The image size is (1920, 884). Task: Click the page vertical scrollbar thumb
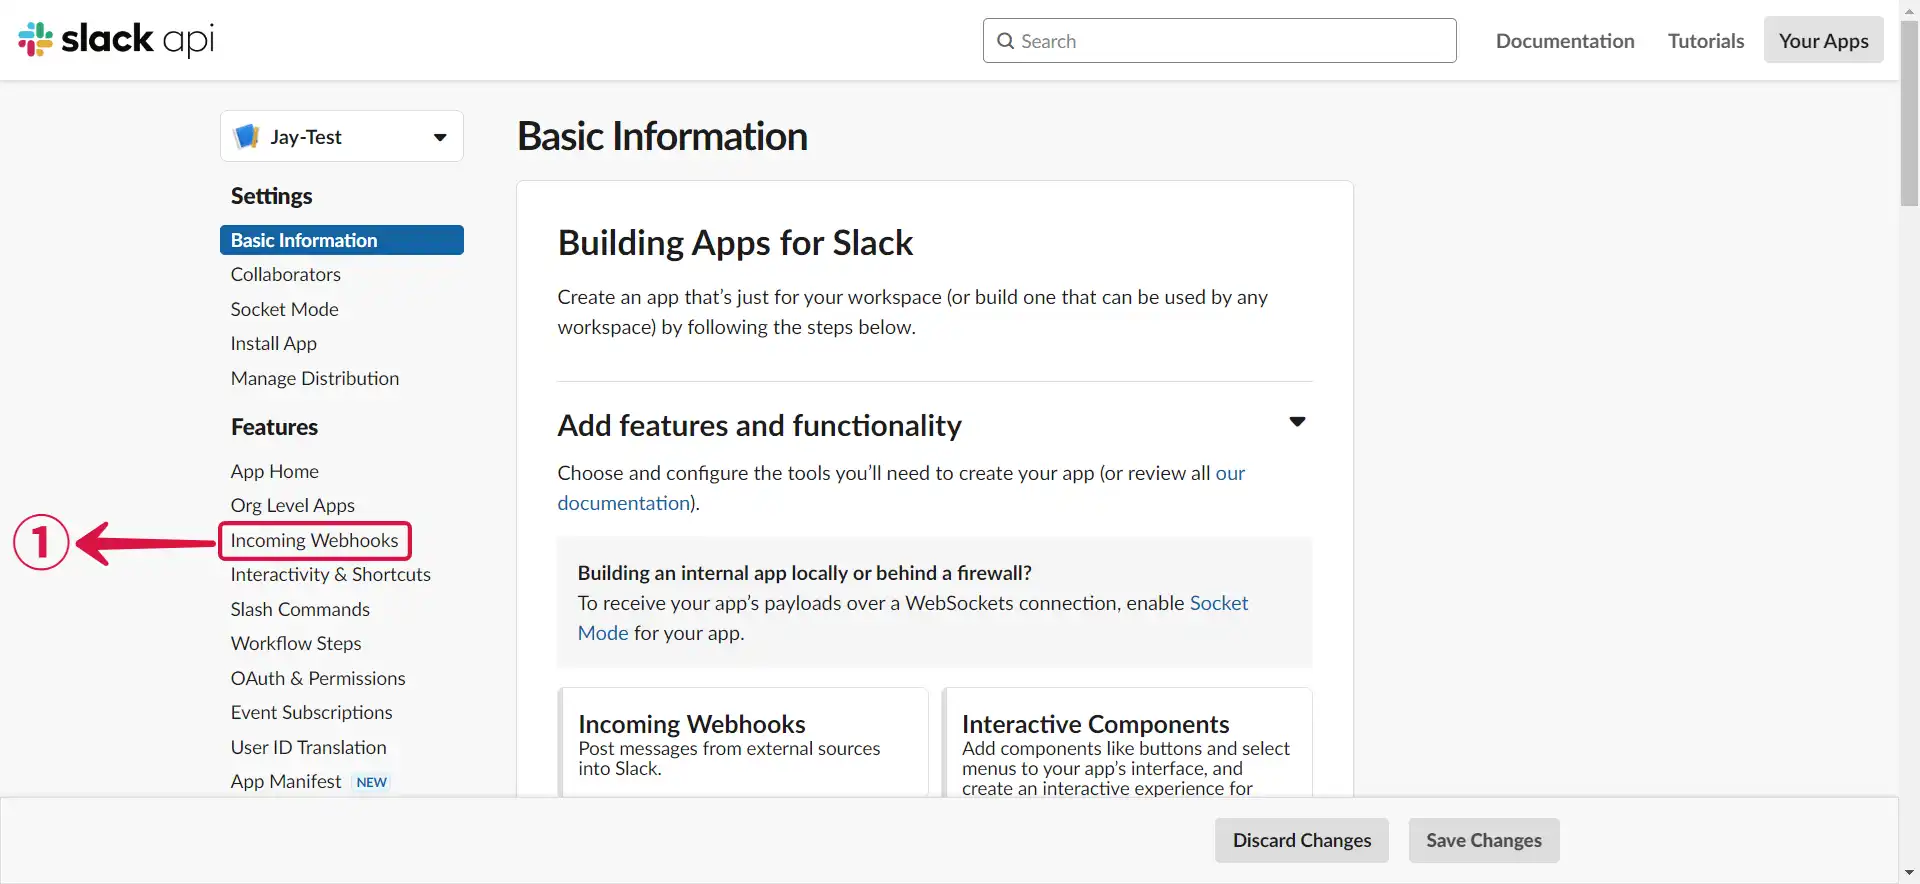1909,112
